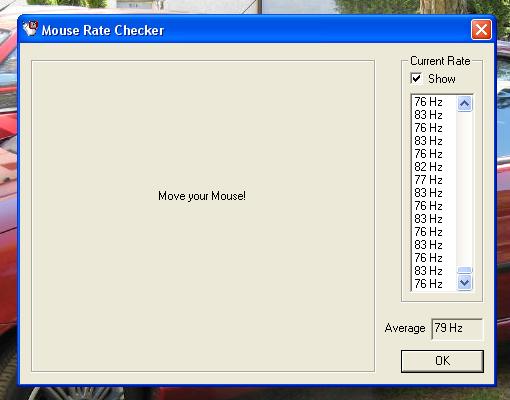Screen dimensions: 510x400
Task: Click the OK button
Action: (x=442, y=361)
